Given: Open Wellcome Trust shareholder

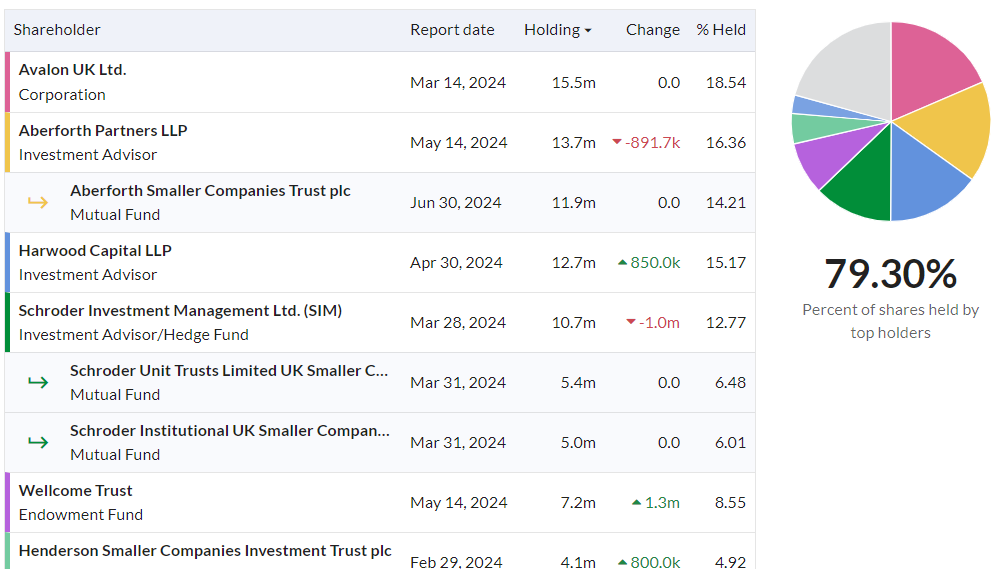Looking at the screenshot, I should pos(75,491).
